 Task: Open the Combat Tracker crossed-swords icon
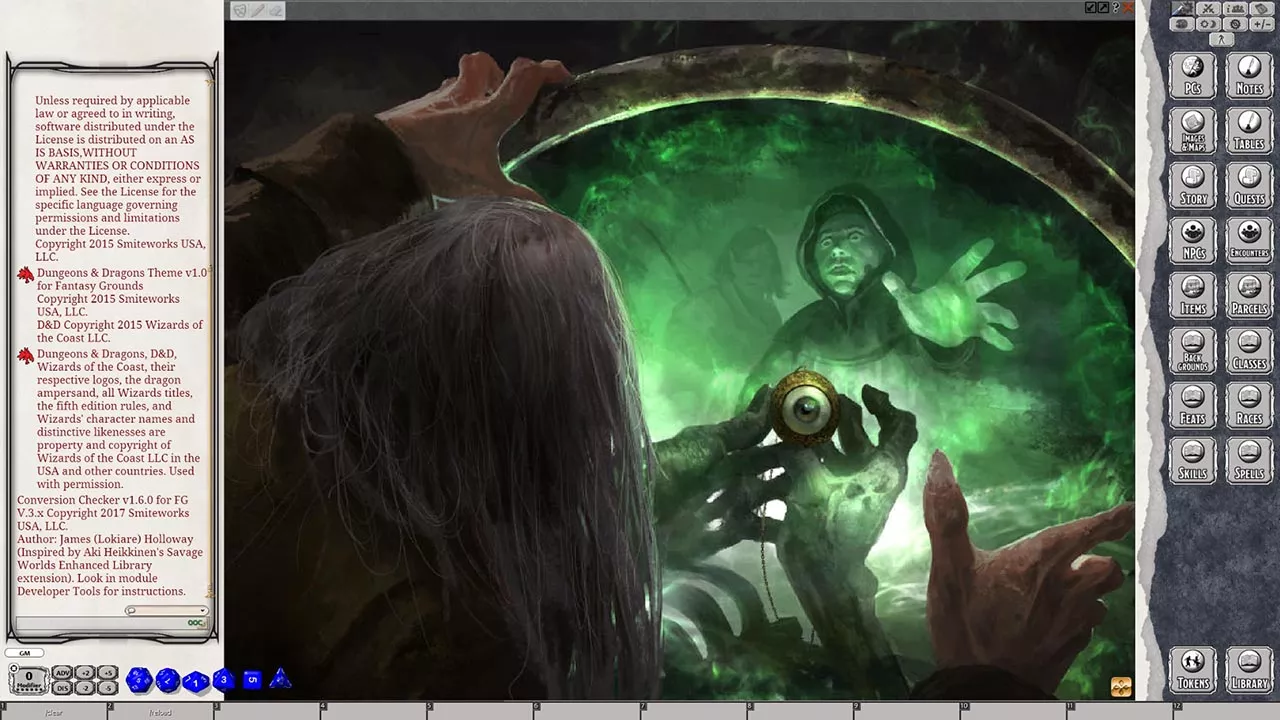point(1208,9)
